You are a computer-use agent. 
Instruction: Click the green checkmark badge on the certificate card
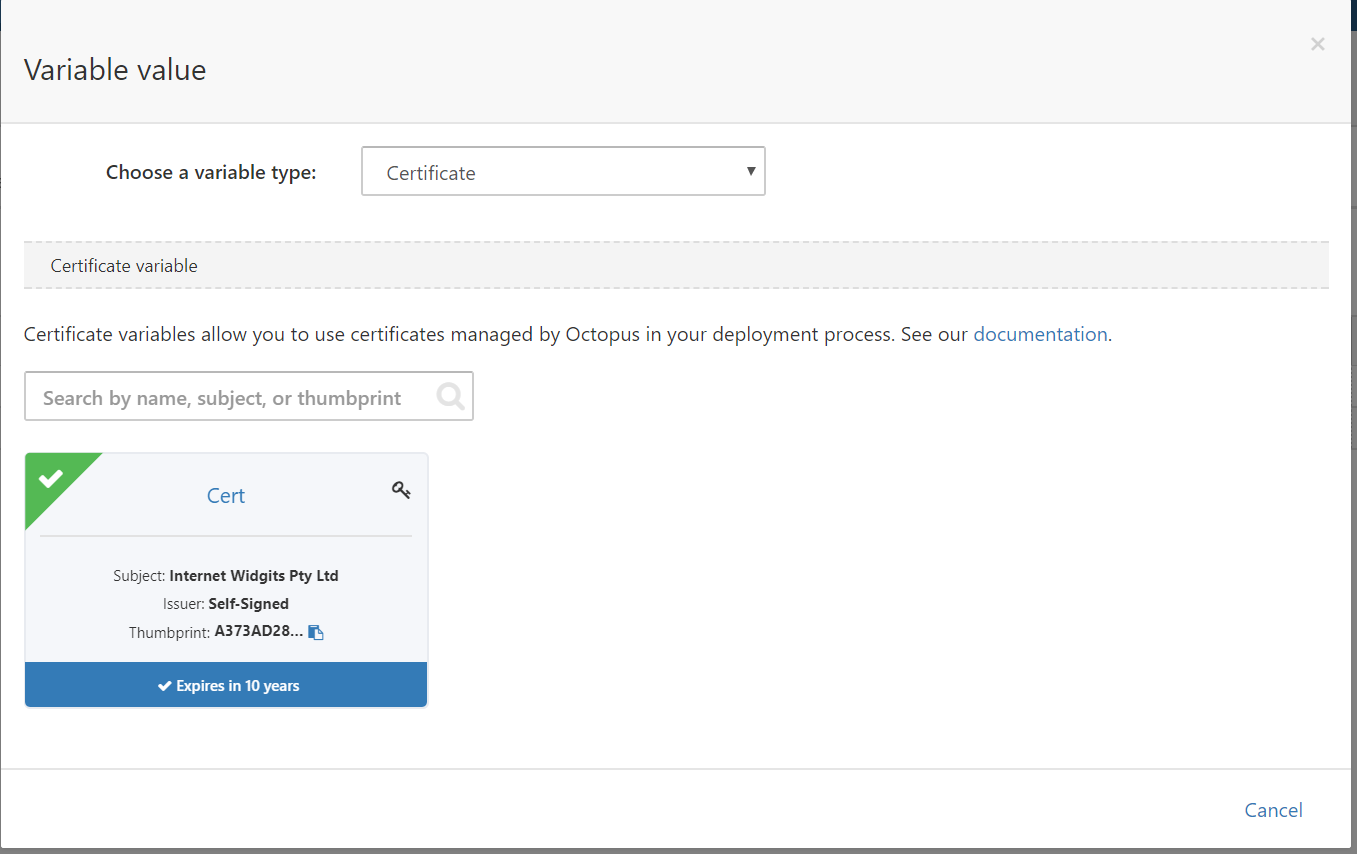tap(51, 479)
